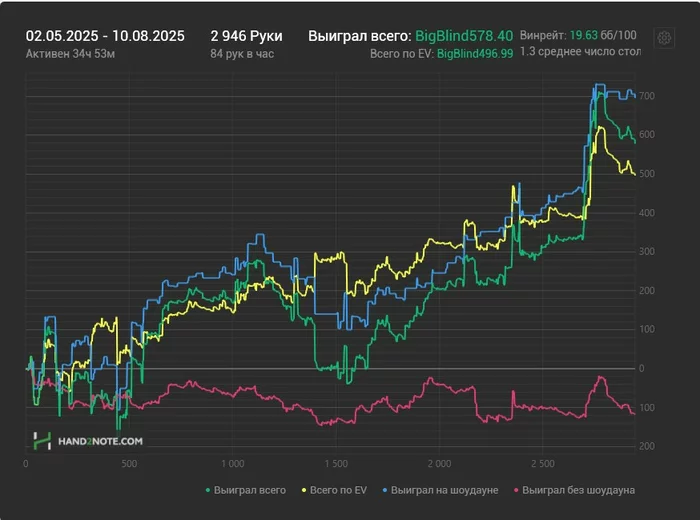Click the 'Активен 34ч 53м' active time text
Image resolution: width=700 pixels, height=520 pixels.
[x=70, y=54]
